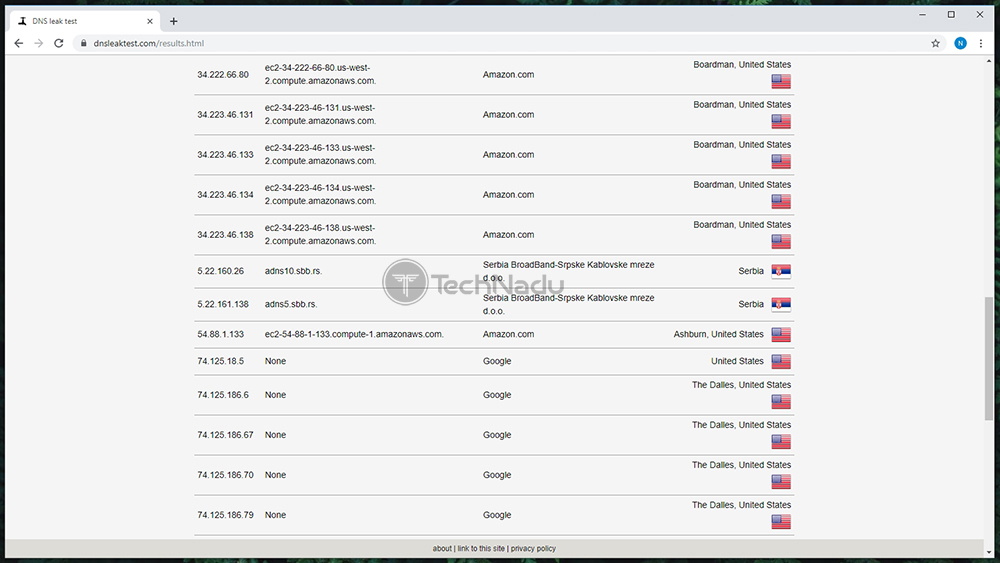
Task: Click Serbia flag in 5.22.161.138 row
Action: 781,305
